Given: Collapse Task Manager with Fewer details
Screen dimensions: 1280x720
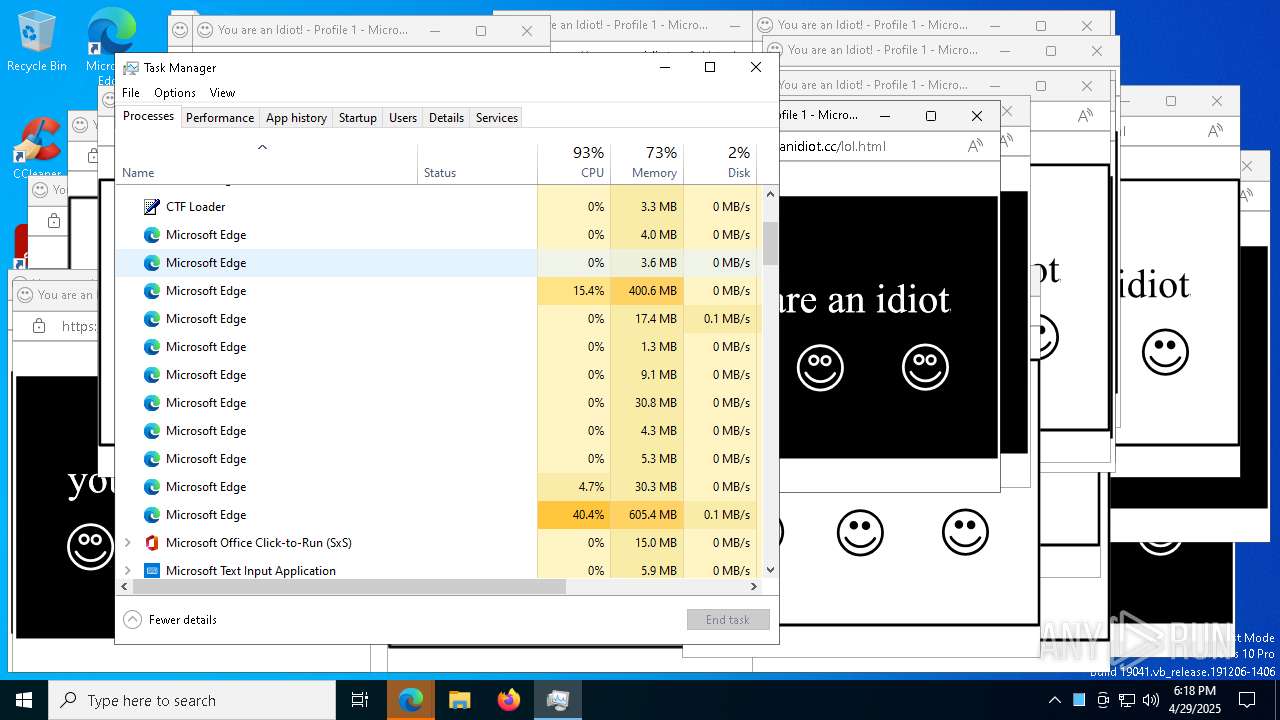Looking at the screenshot, I should pos(170,620).
